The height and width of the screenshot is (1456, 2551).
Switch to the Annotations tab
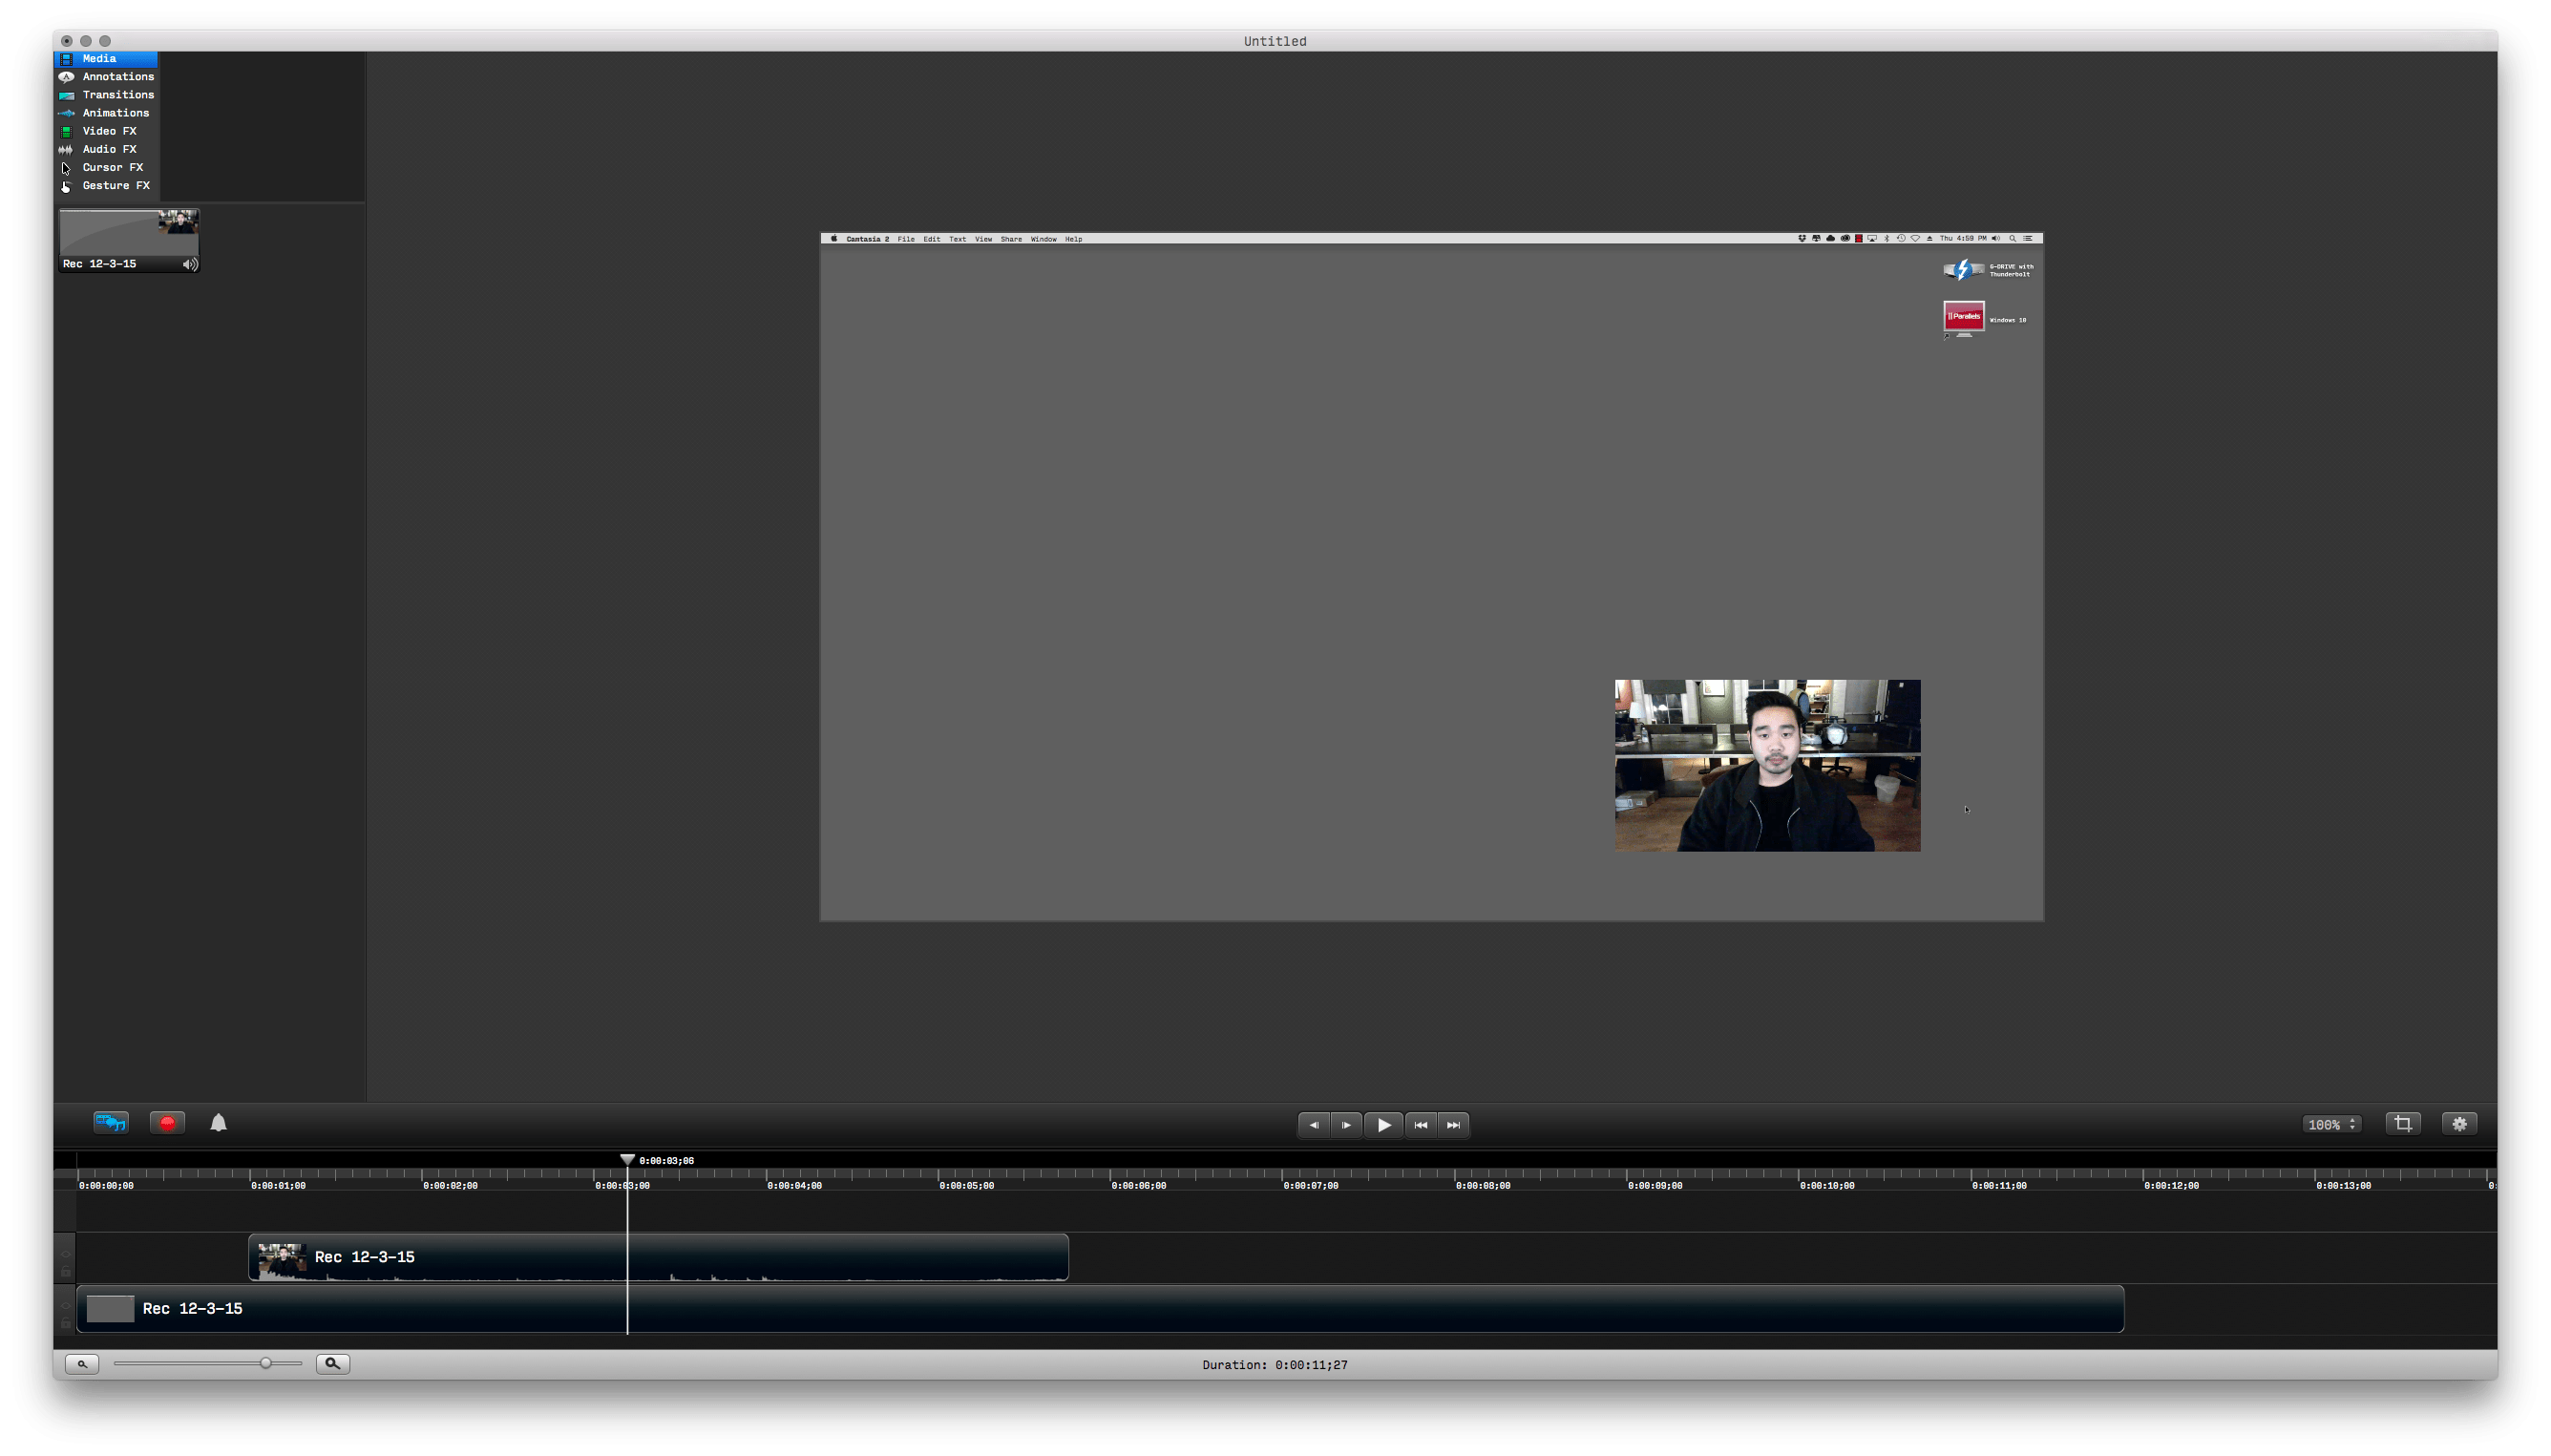click(x=117, y=76)
